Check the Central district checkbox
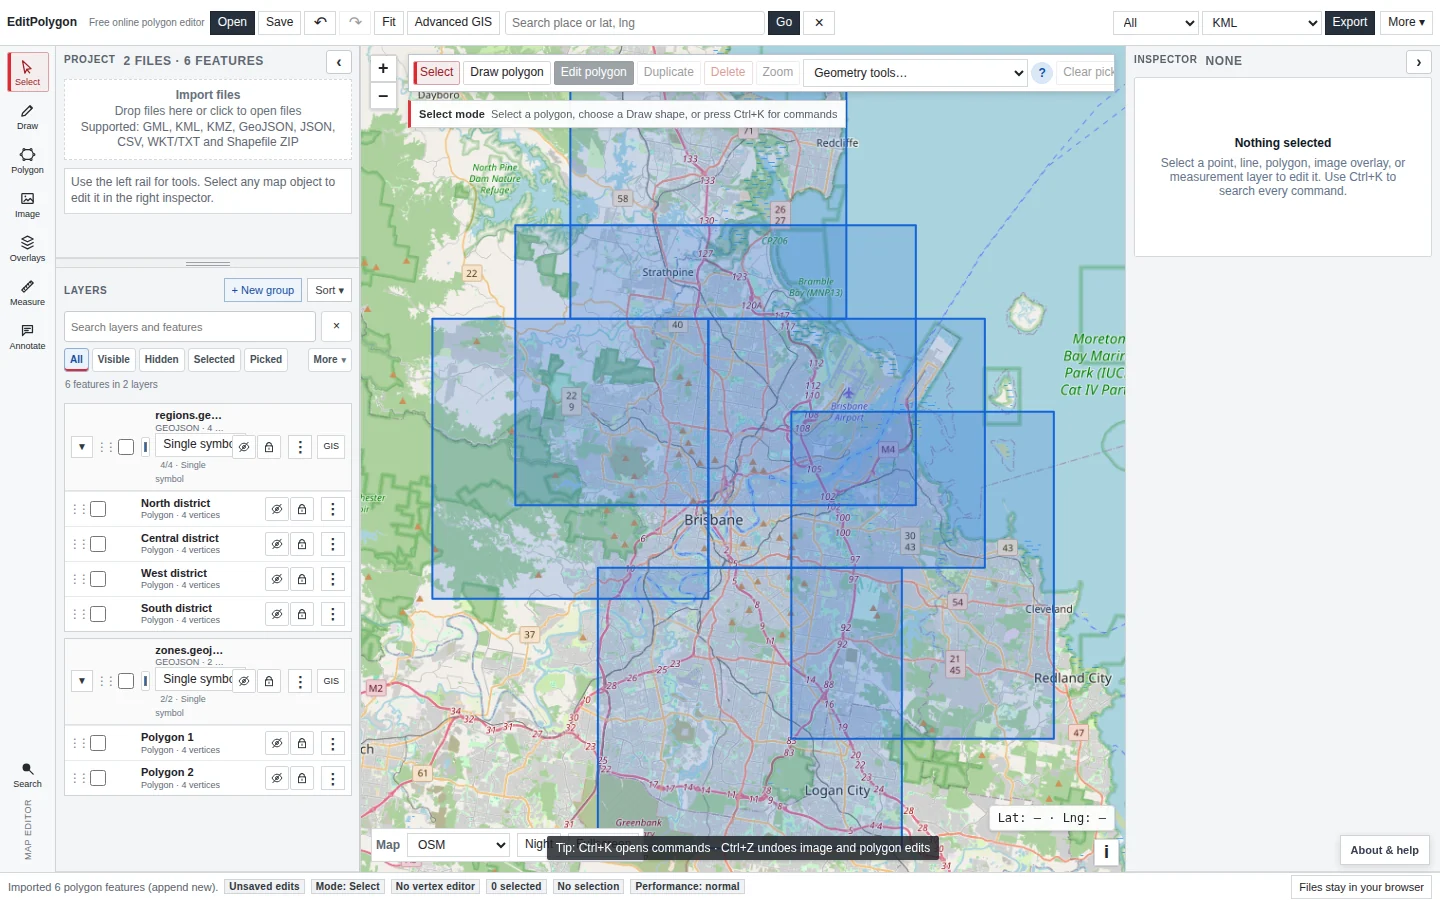1440x900 pixels. [98, 544]
